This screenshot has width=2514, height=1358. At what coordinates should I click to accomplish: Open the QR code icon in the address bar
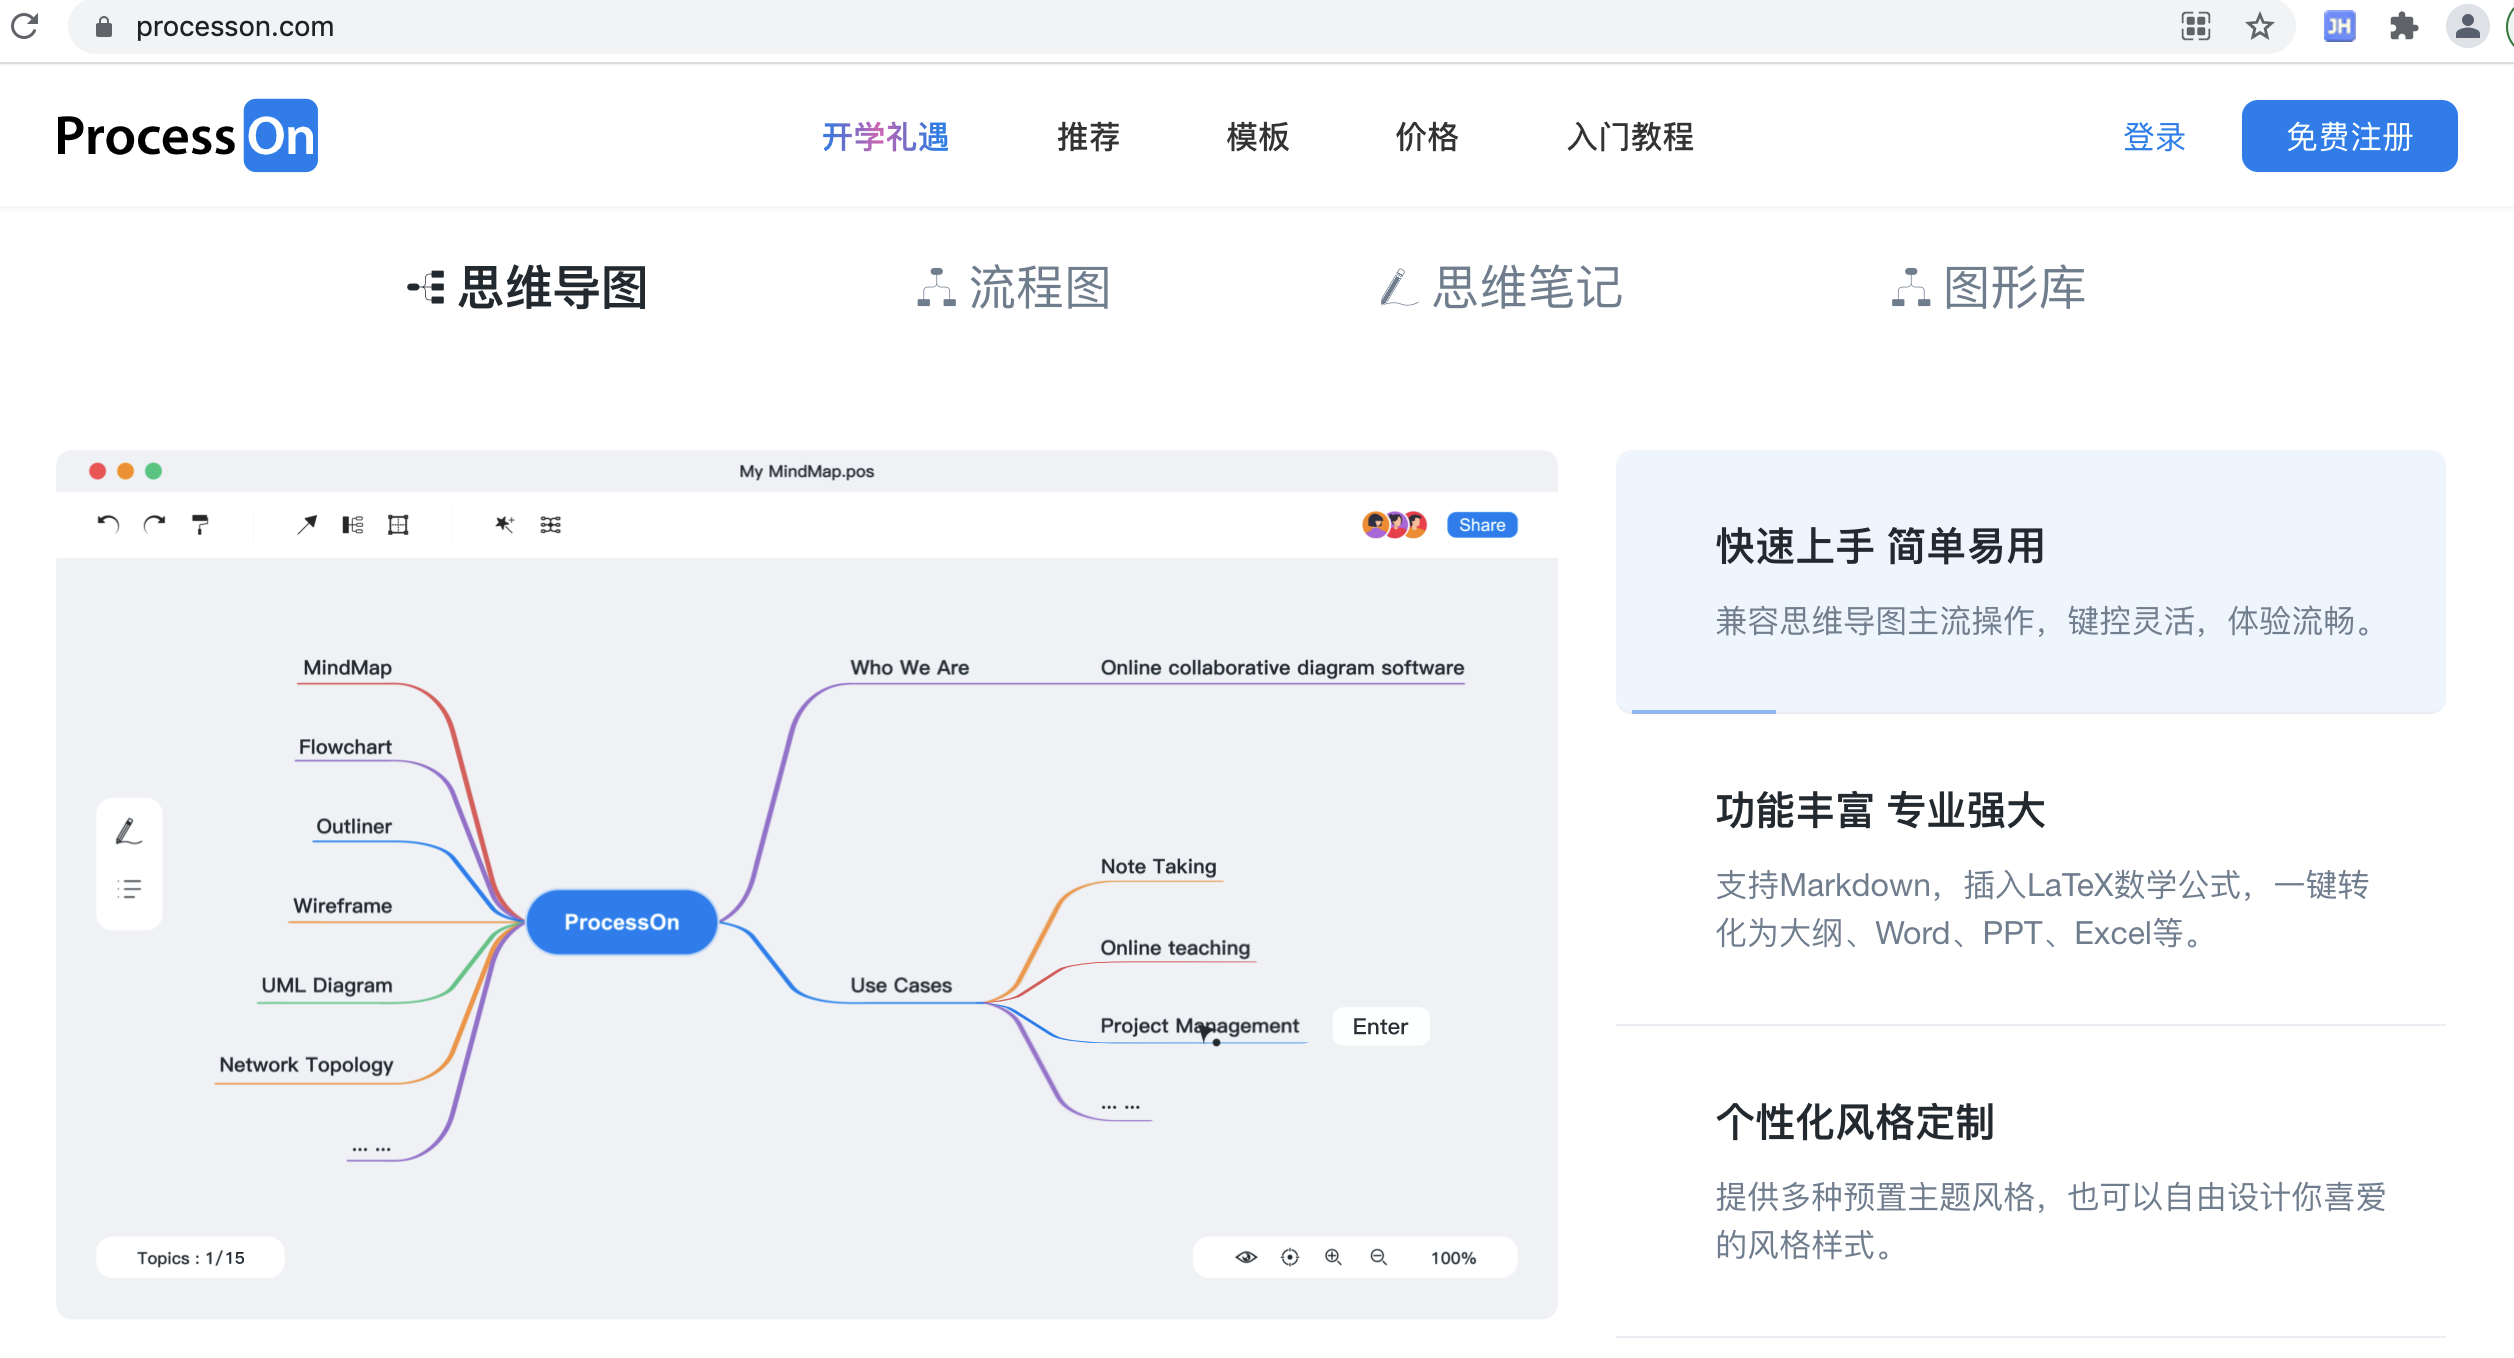(x=2196, y=26)
